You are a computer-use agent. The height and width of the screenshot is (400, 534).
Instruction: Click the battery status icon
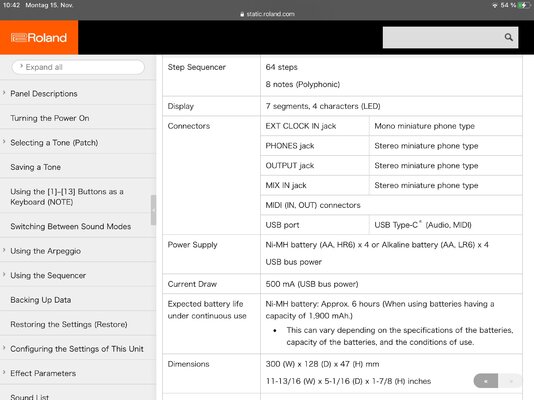524,5
